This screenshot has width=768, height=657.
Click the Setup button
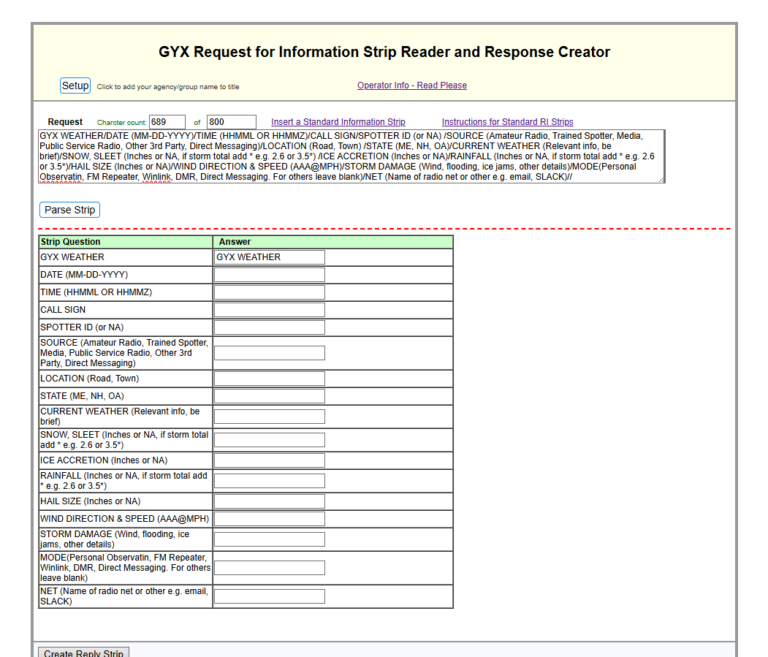click(75, 86)
